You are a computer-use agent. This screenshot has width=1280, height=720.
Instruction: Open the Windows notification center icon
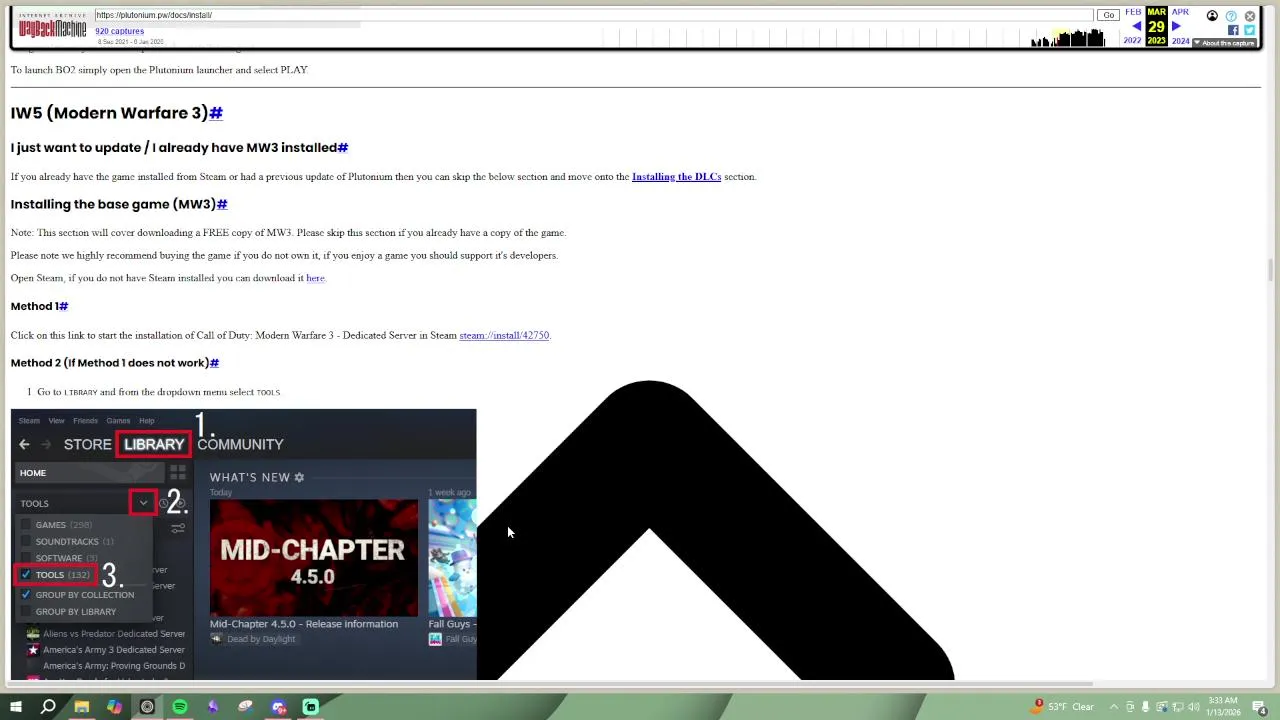(1260, 707)
